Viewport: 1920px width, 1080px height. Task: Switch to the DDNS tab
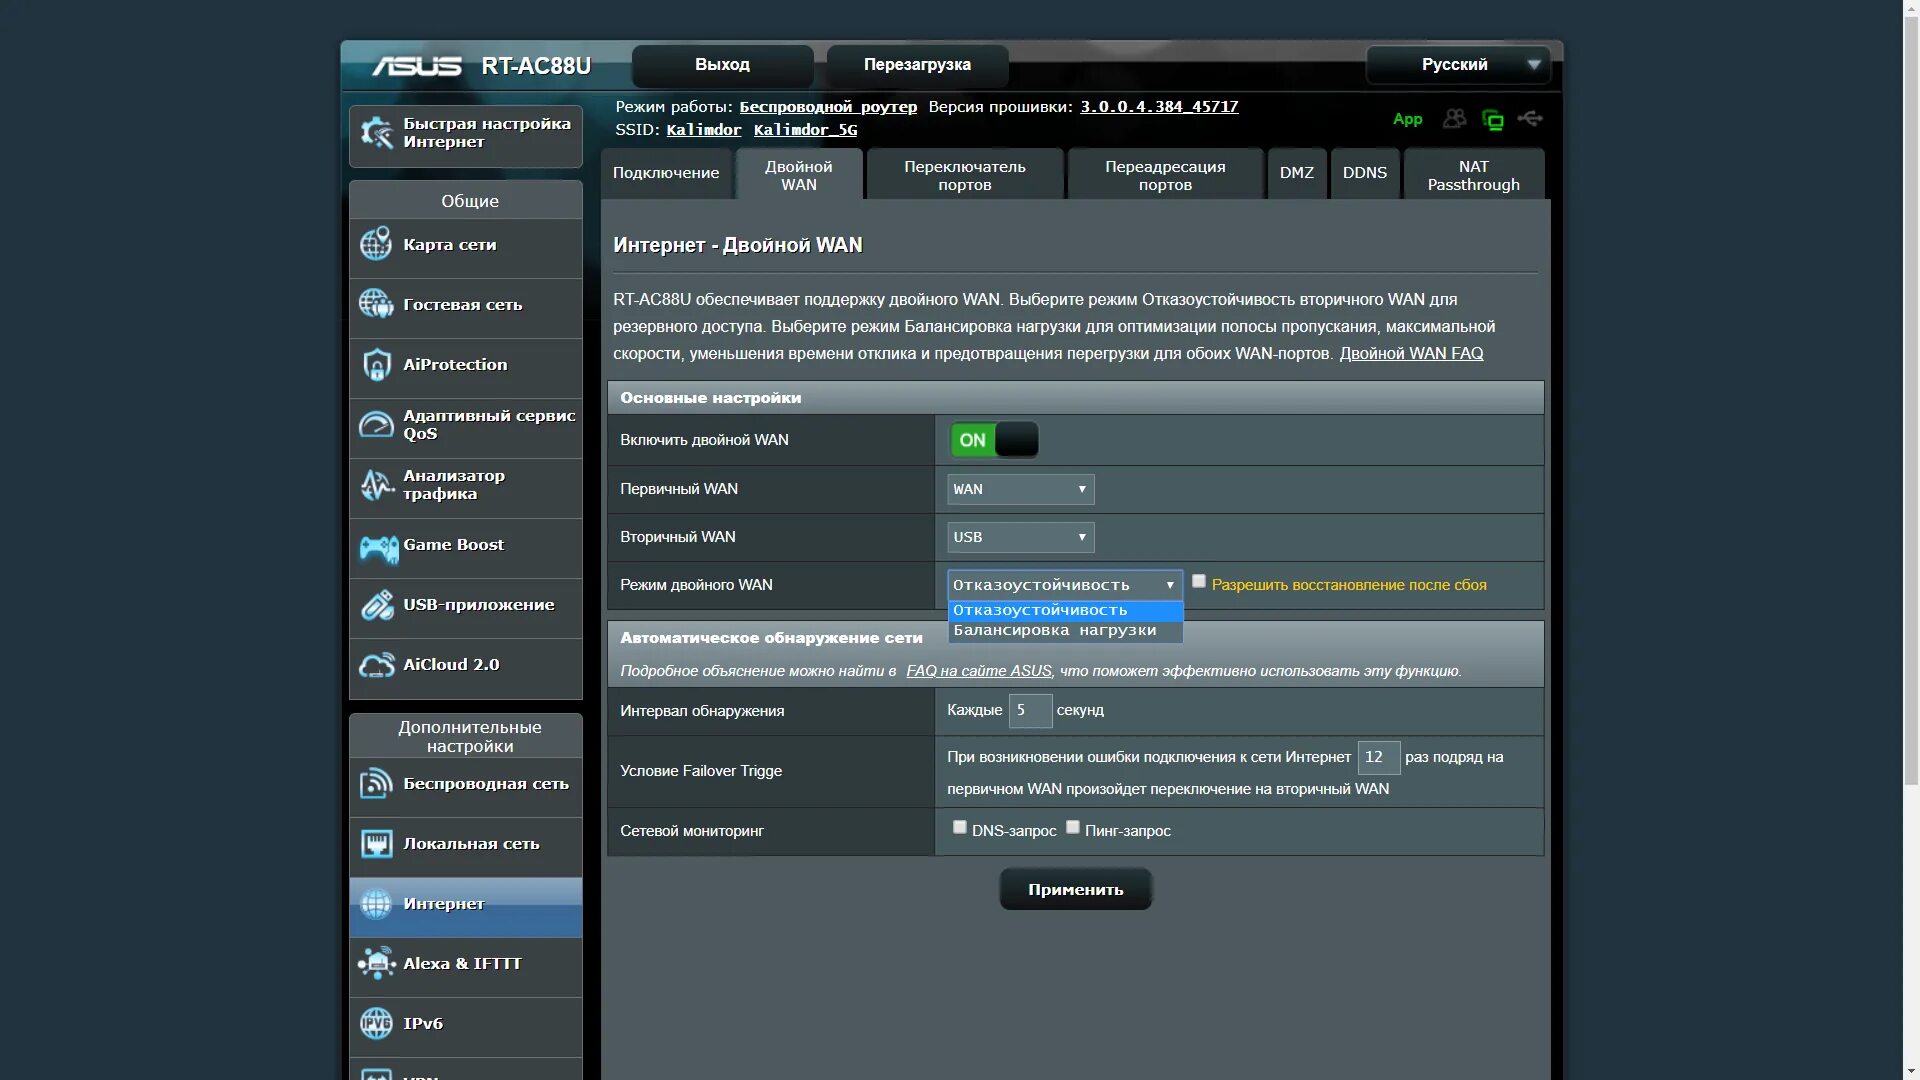click(x=1365, y=173)
